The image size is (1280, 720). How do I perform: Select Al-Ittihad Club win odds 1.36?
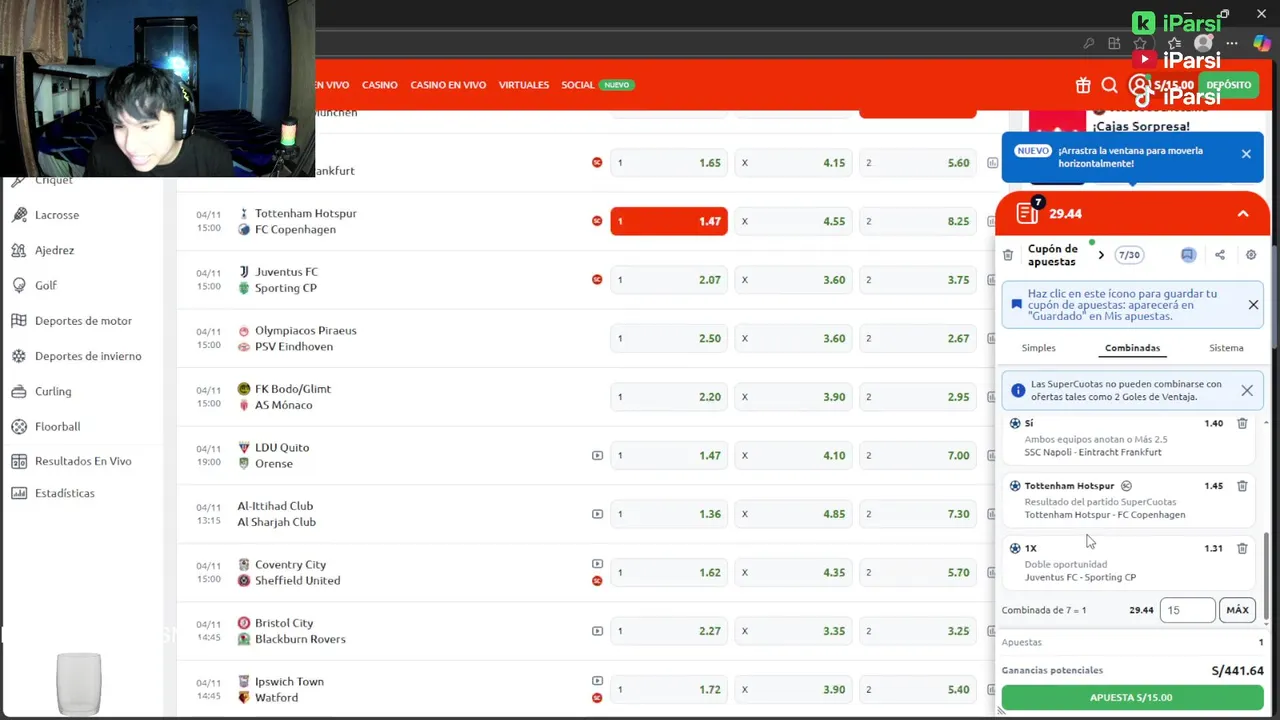tap(669, 514)
